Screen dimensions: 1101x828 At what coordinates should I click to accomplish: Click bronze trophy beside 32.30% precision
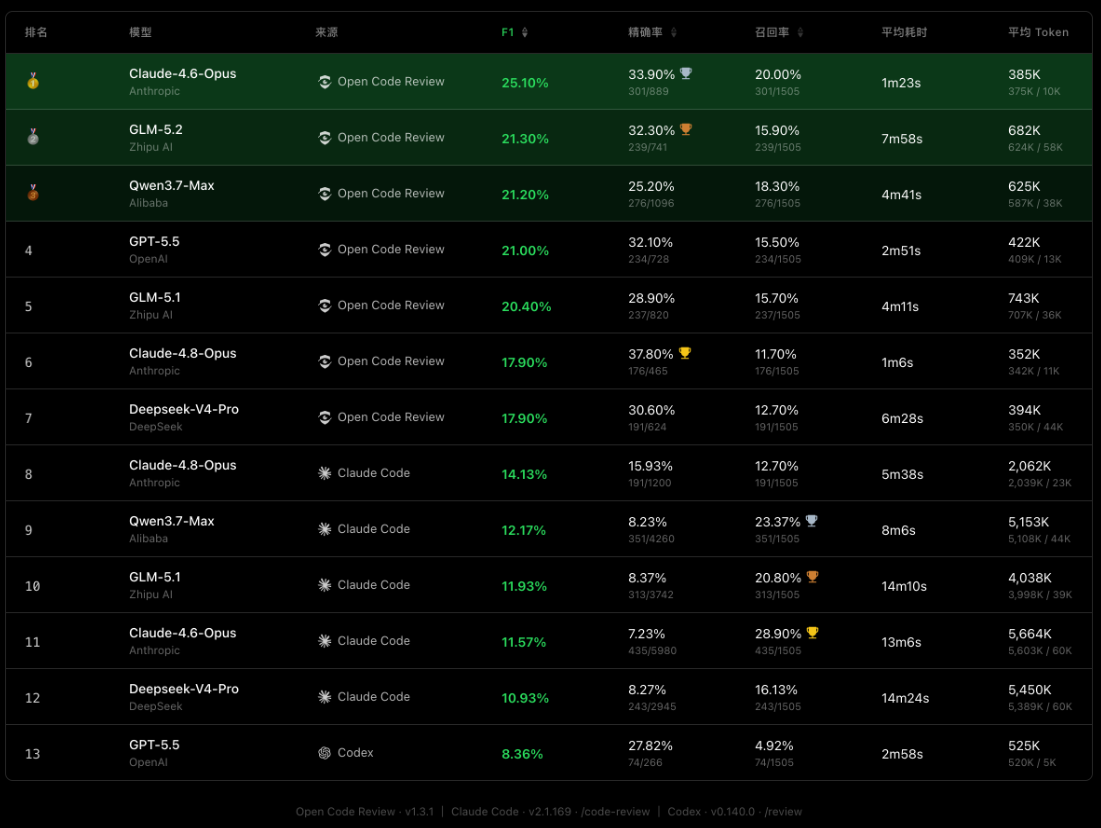coord(686,129)
